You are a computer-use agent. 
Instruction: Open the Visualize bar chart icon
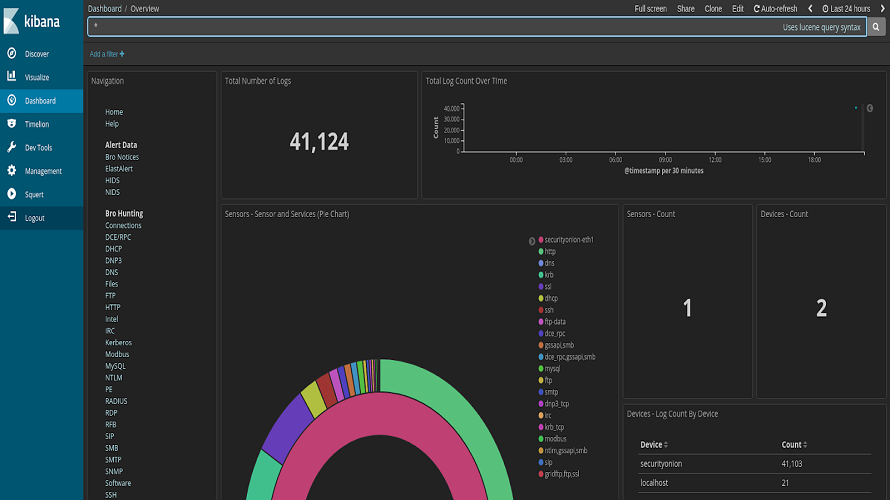11,77
